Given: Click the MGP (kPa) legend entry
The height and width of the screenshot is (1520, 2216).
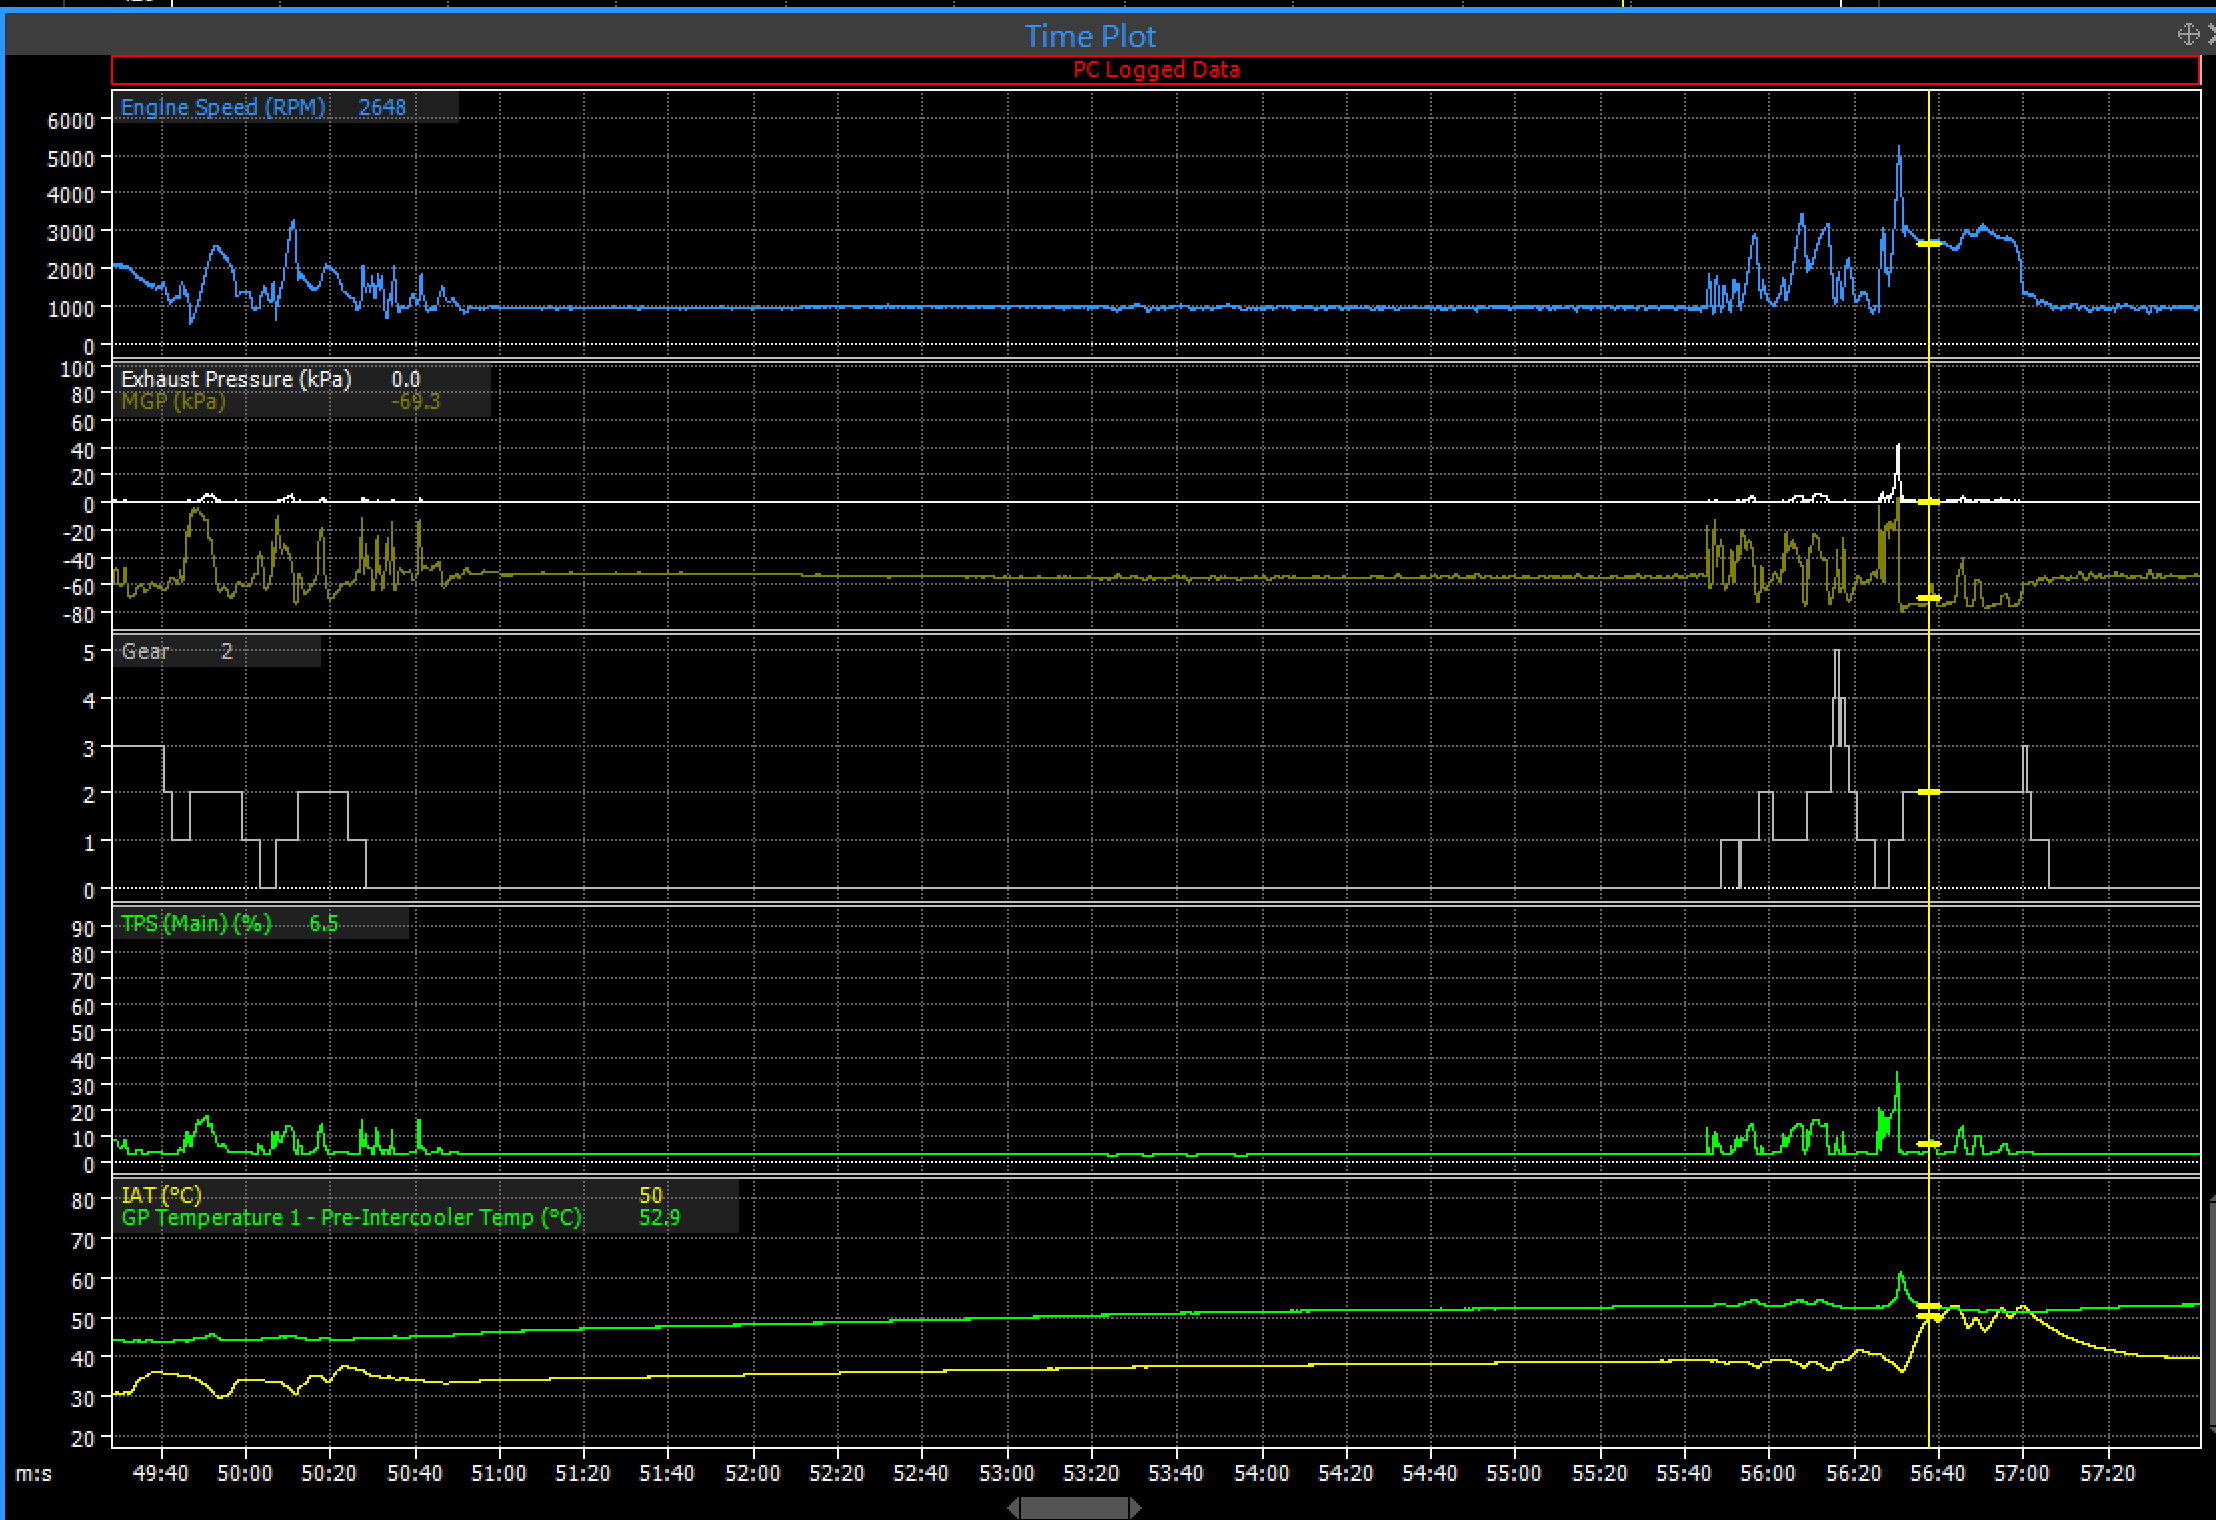Looking at the screenshot, I should click(x=173, y=402).
